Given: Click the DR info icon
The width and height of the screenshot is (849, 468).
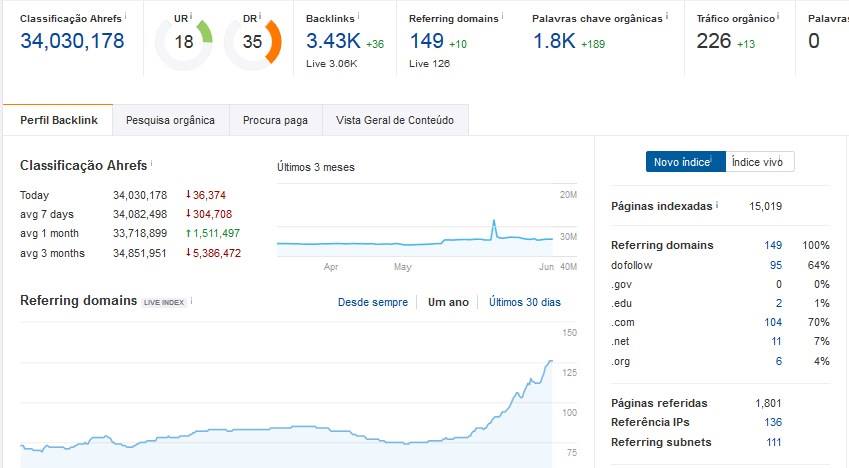Looking at the screenshot, I should click(260, 16).
